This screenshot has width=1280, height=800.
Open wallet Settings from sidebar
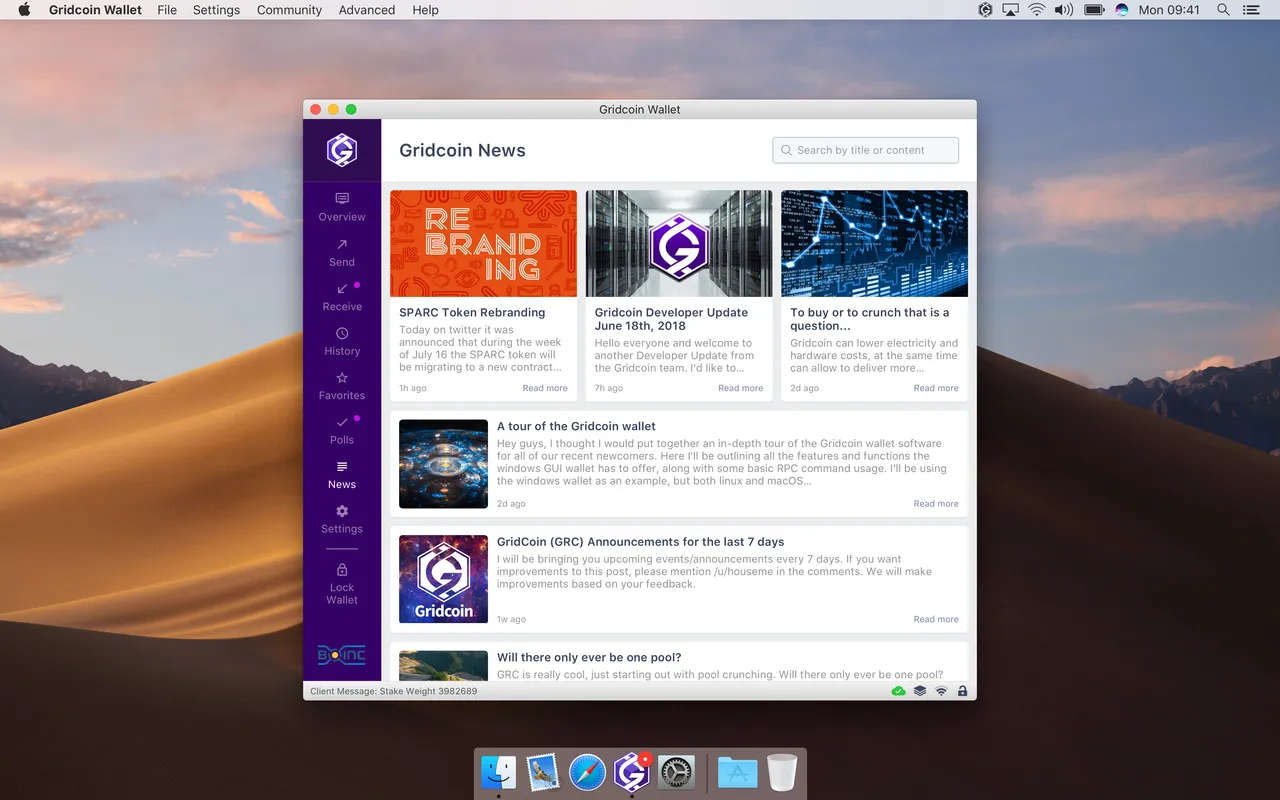coord(342,519)
